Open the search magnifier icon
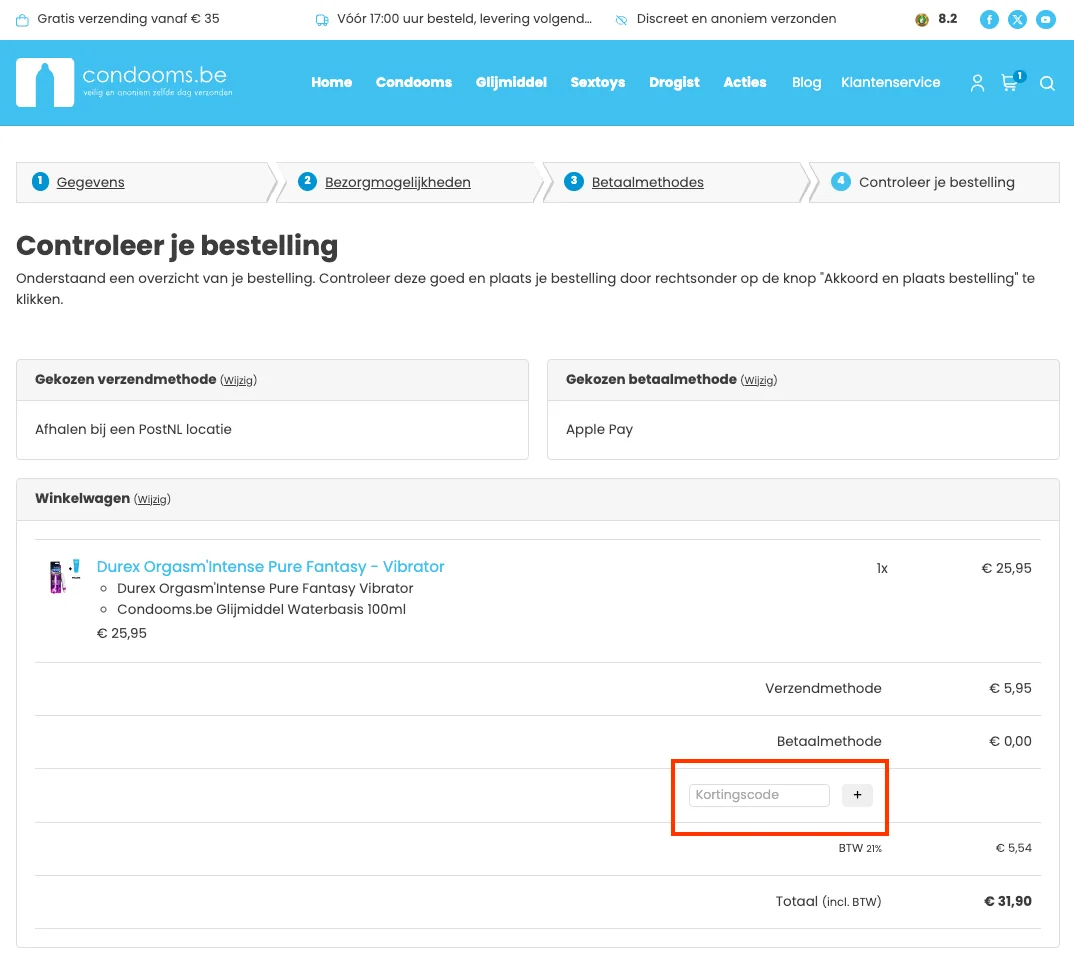The image size is (1074, 959). 1047,84
